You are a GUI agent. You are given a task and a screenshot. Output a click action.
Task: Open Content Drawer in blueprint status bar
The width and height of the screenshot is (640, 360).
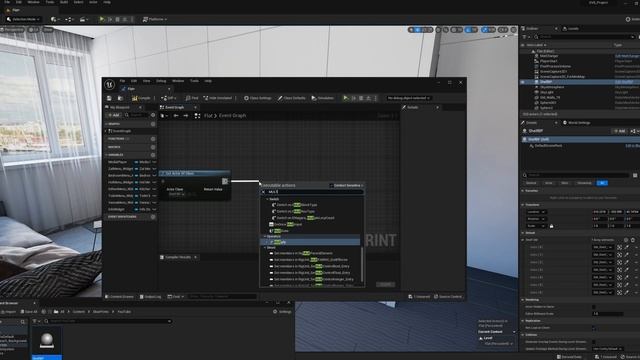pos(119,297)
